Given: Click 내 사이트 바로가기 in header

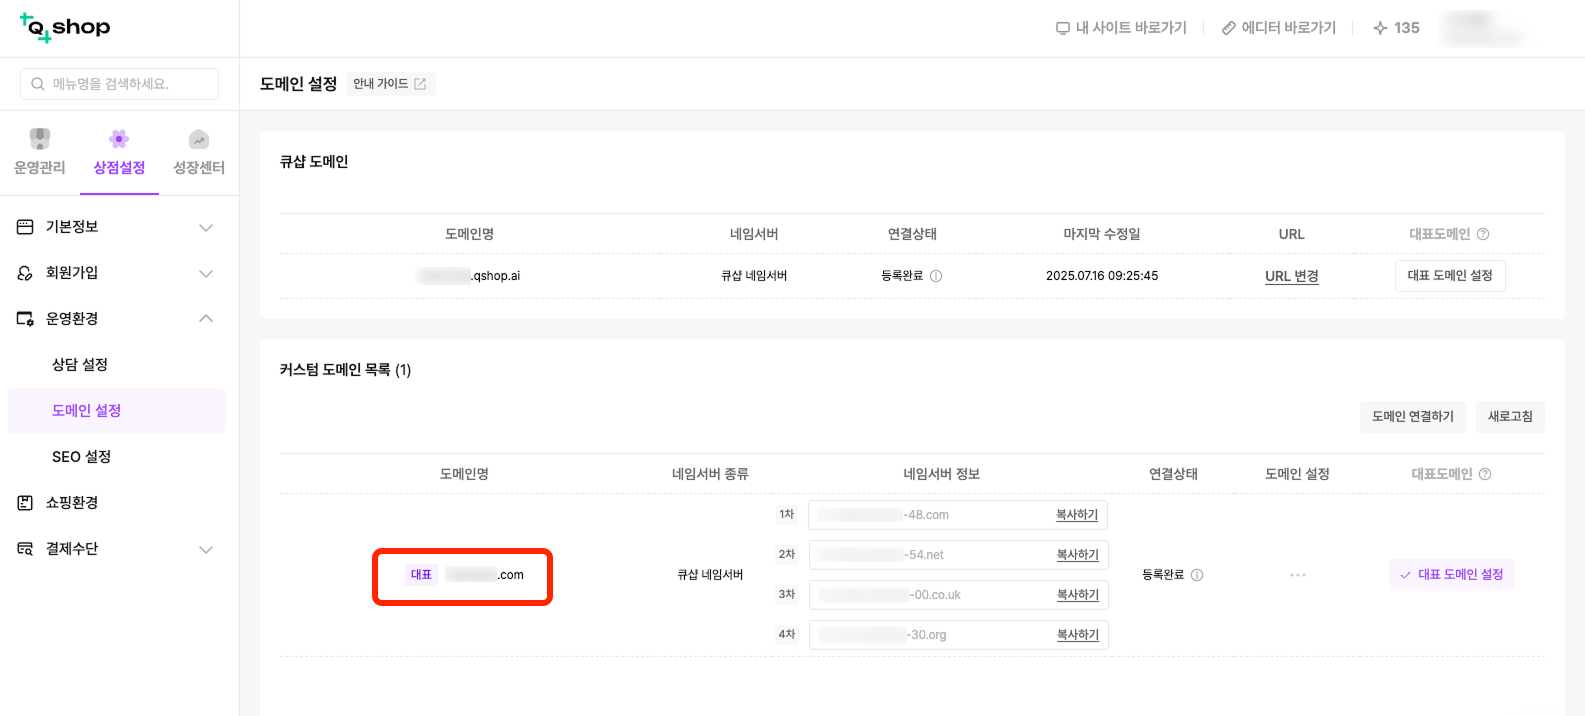Looking at the screenshot, I should (1121, 28).
